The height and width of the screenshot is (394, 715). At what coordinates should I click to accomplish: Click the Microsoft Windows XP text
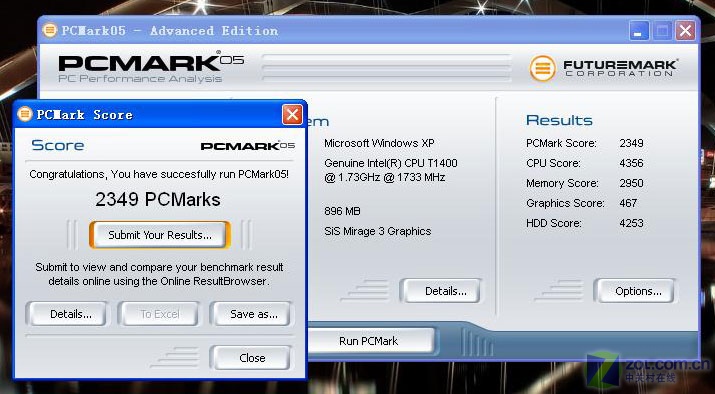(x=379, y=143)
